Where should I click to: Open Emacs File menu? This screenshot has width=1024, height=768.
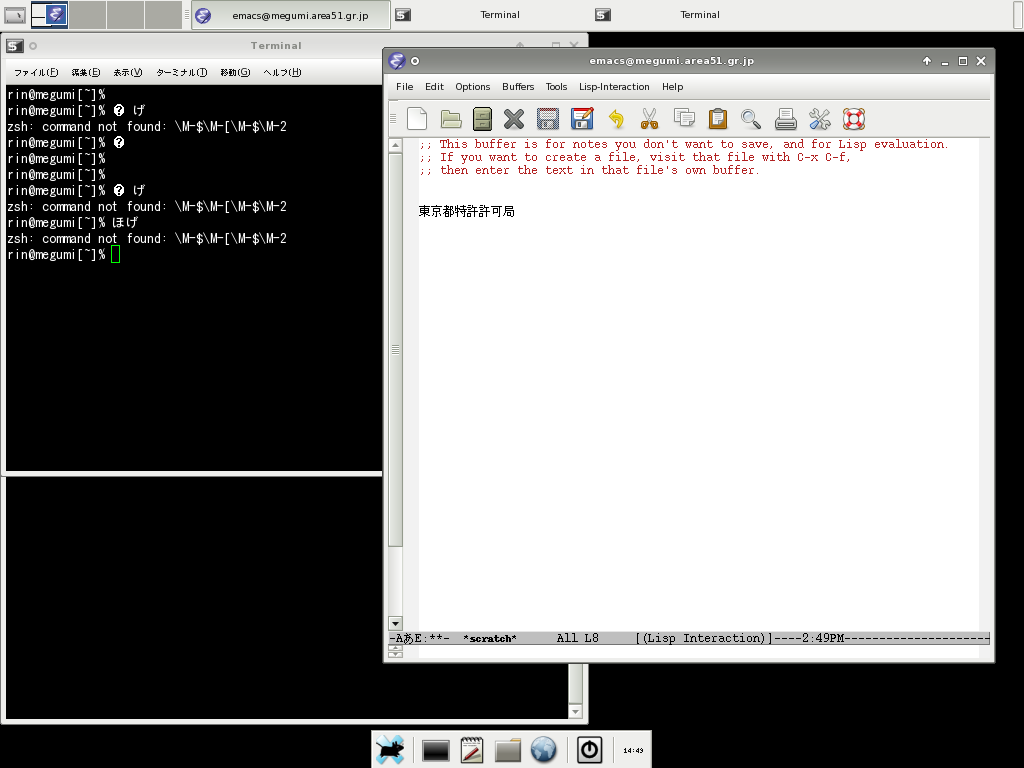click(x=404, y=87)
